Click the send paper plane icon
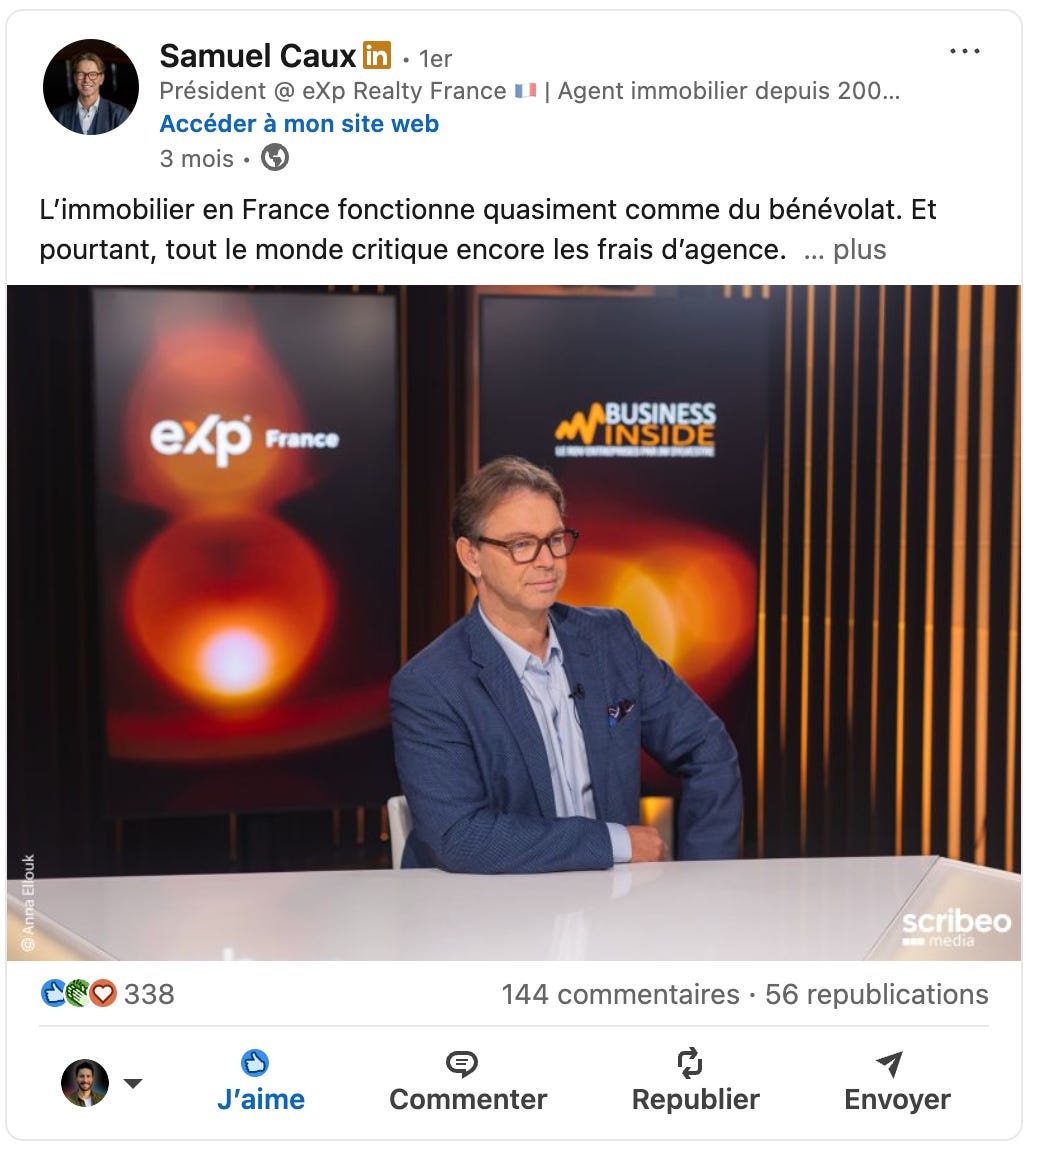The height and width of the screenshot is (1156, 1040). (890, 1063)
